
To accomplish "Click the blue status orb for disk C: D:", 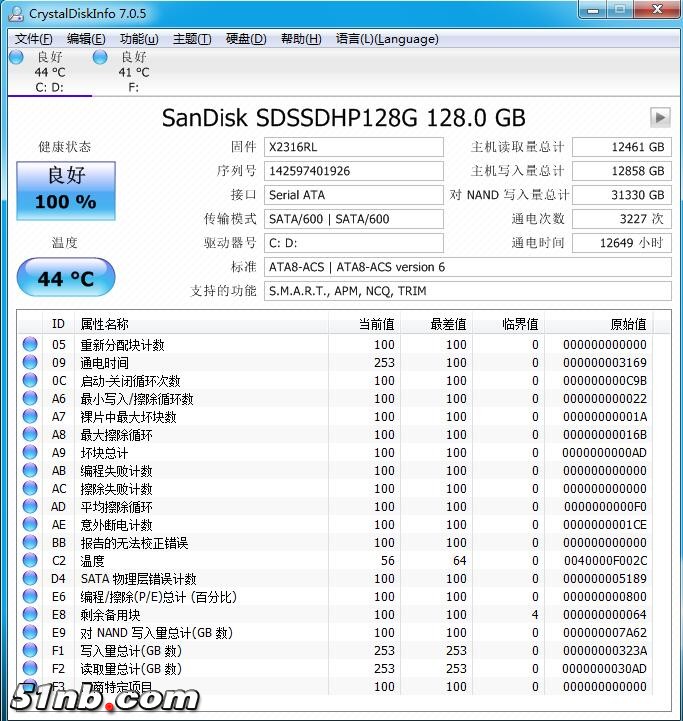I will pyautogui.click(x=17, y=57).
